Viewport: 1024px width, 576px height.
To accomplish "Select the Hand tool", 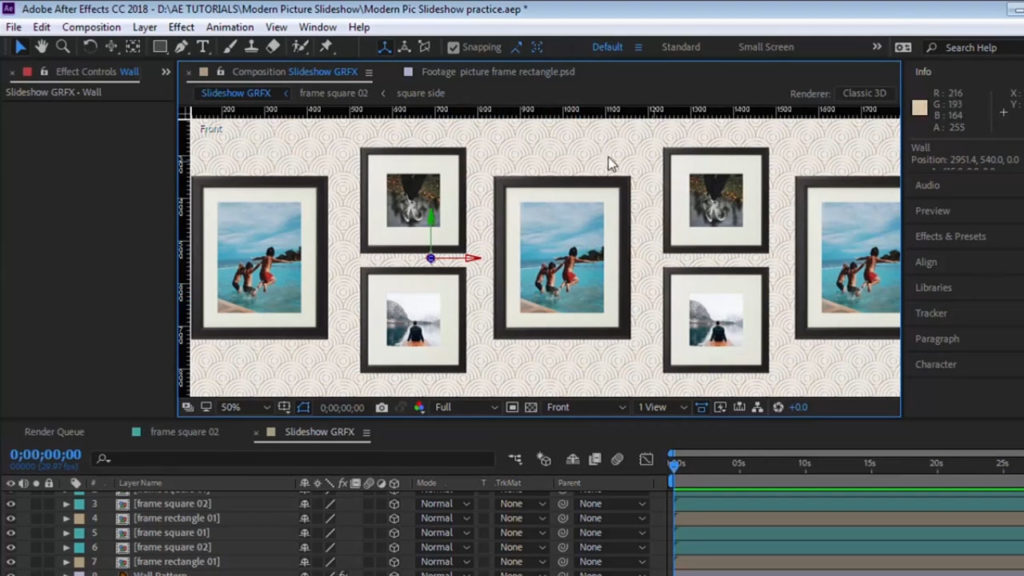I will point(42,47).
